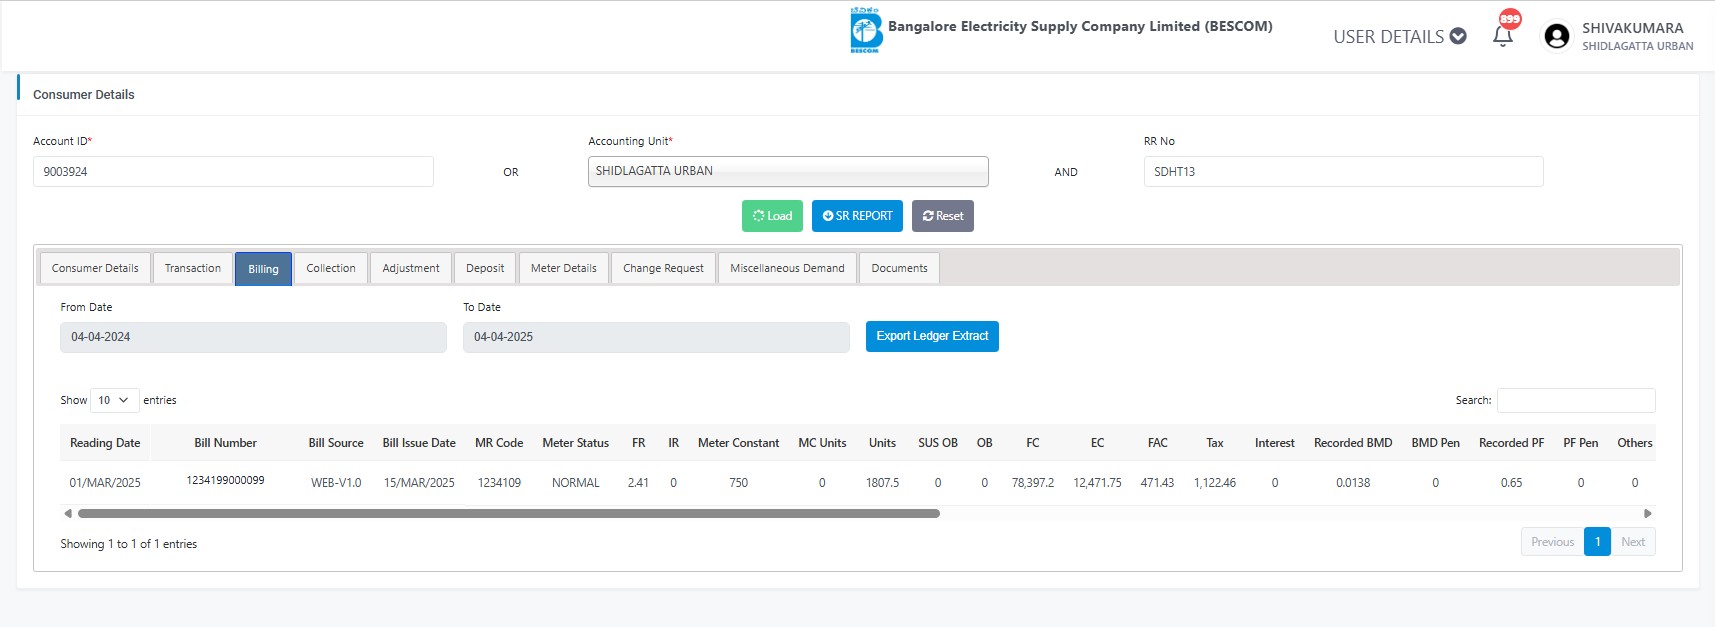The height and width of the screenshot is (627, 1715).
Task: Sort by Bill Source column header
Action: click(336, 443)
